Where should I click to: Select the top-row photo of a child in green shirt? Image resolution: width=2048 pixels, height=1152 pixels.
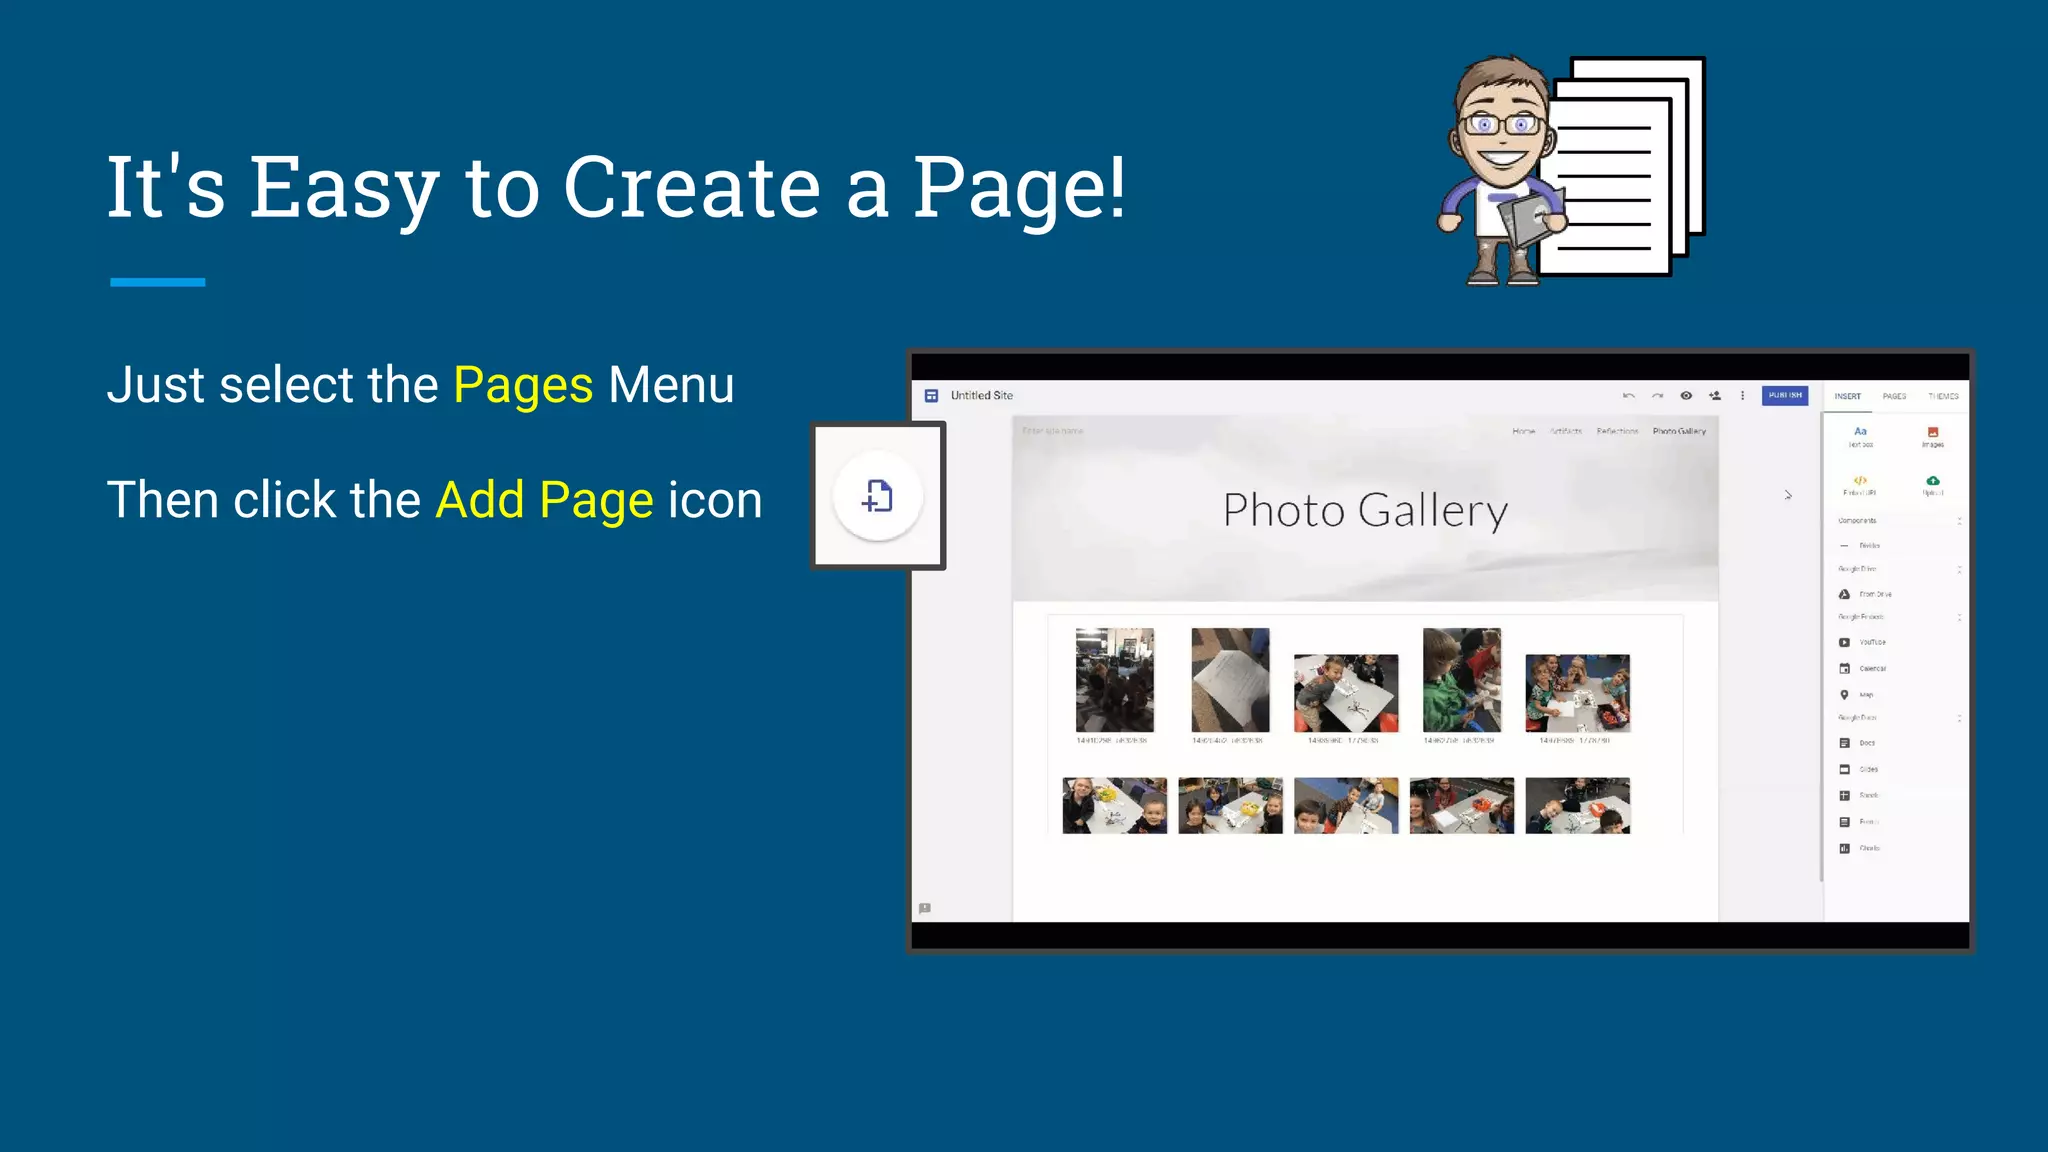(1461, 680)
